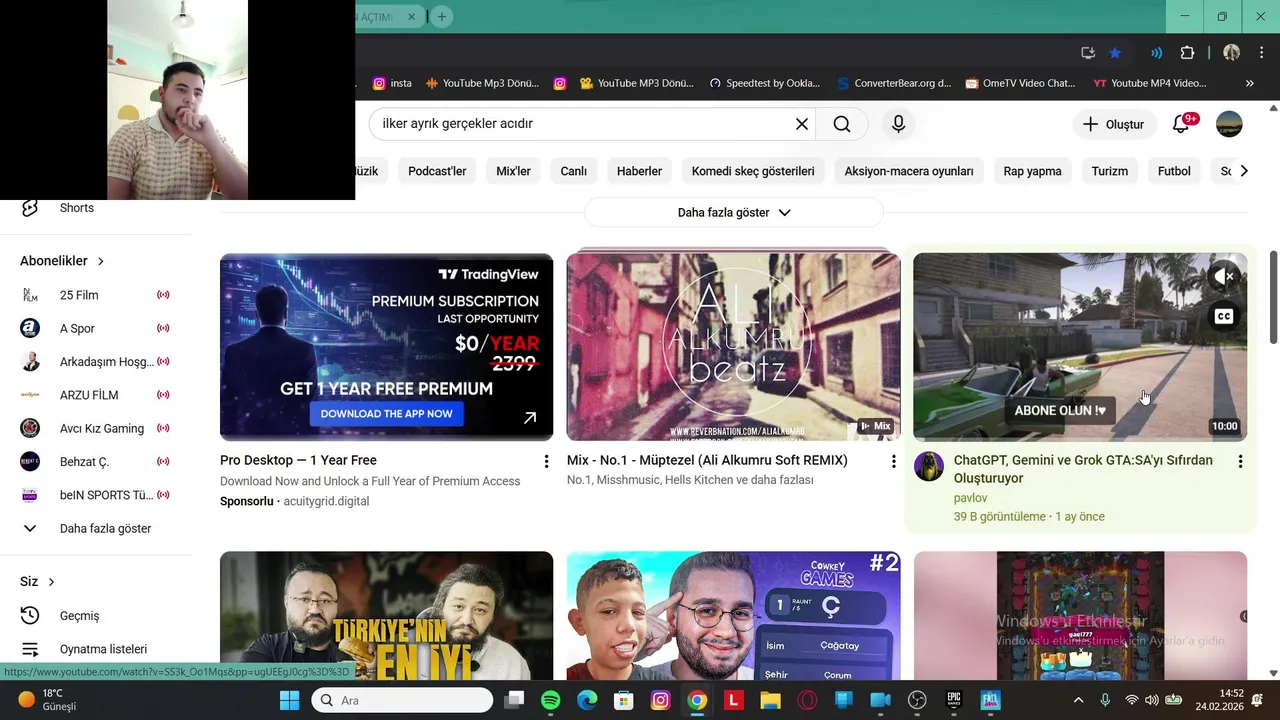Image resolution: width=1280 pixels, height=720 pixels.
Task: Open YouTube notifications bell
Action: [1182, 124]
